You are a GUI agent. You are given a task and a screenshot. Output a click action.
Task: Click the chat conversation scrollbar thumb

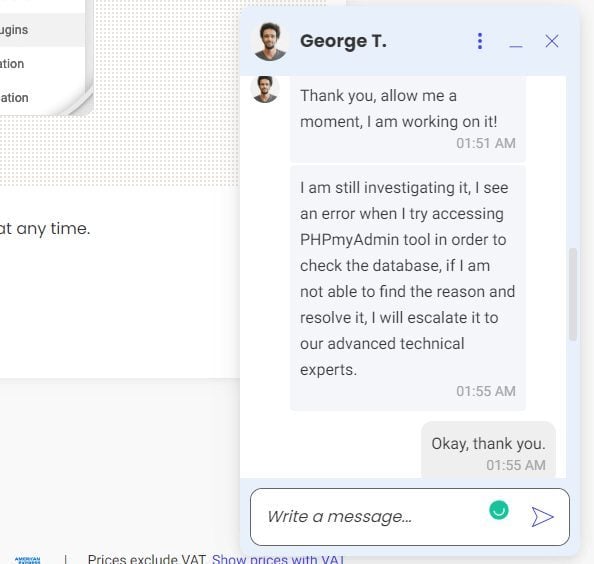[x=573, y=294]
